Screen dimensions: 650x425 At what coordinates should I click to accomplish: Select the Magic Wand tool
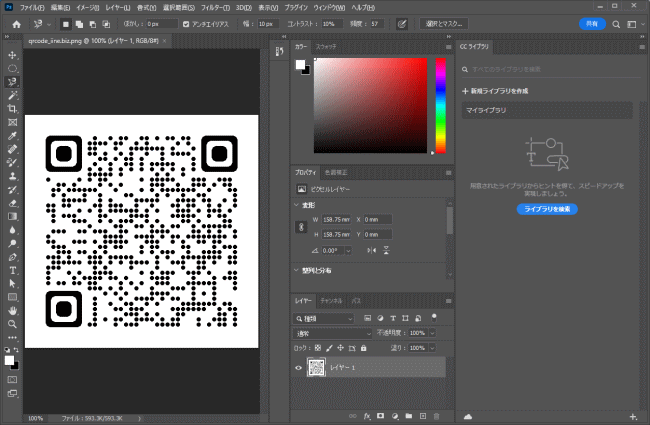click(x=12, y=95)
